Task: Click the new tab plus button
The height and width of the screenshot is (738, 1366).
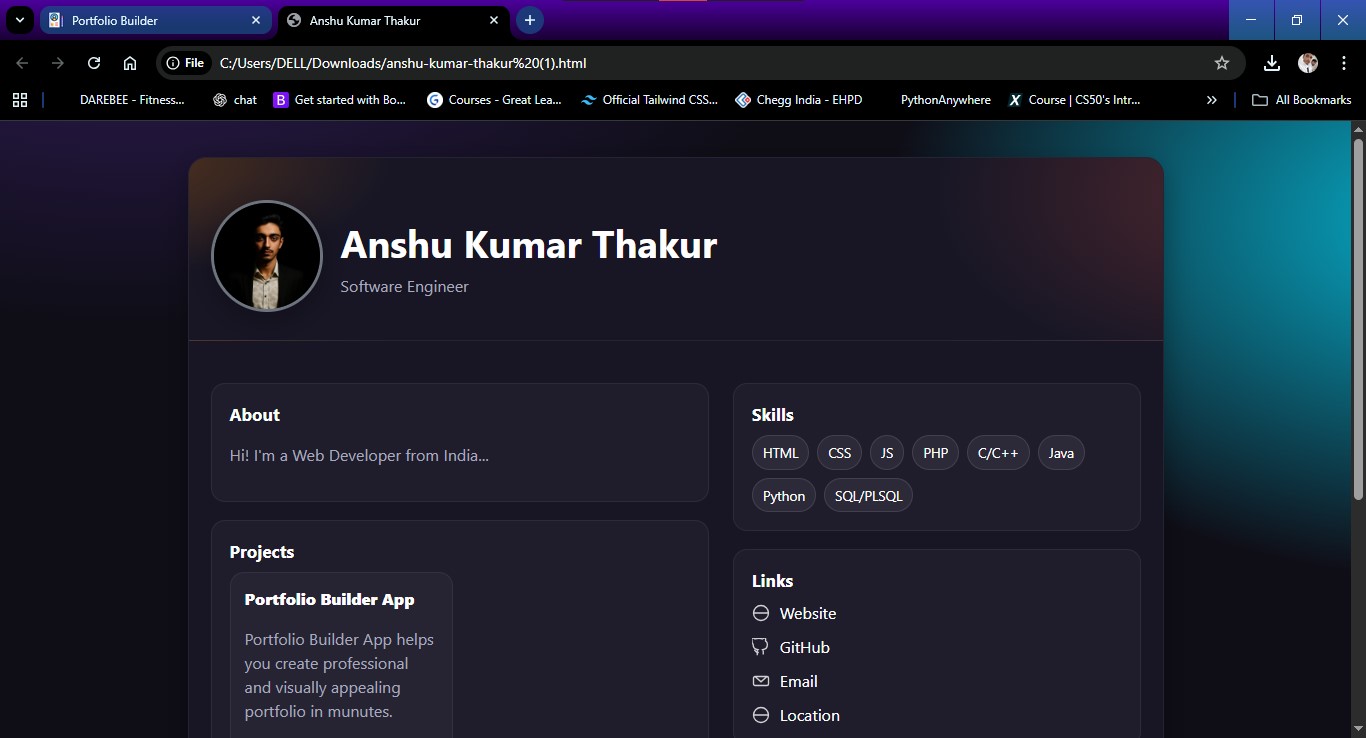Action: (530, 20)
